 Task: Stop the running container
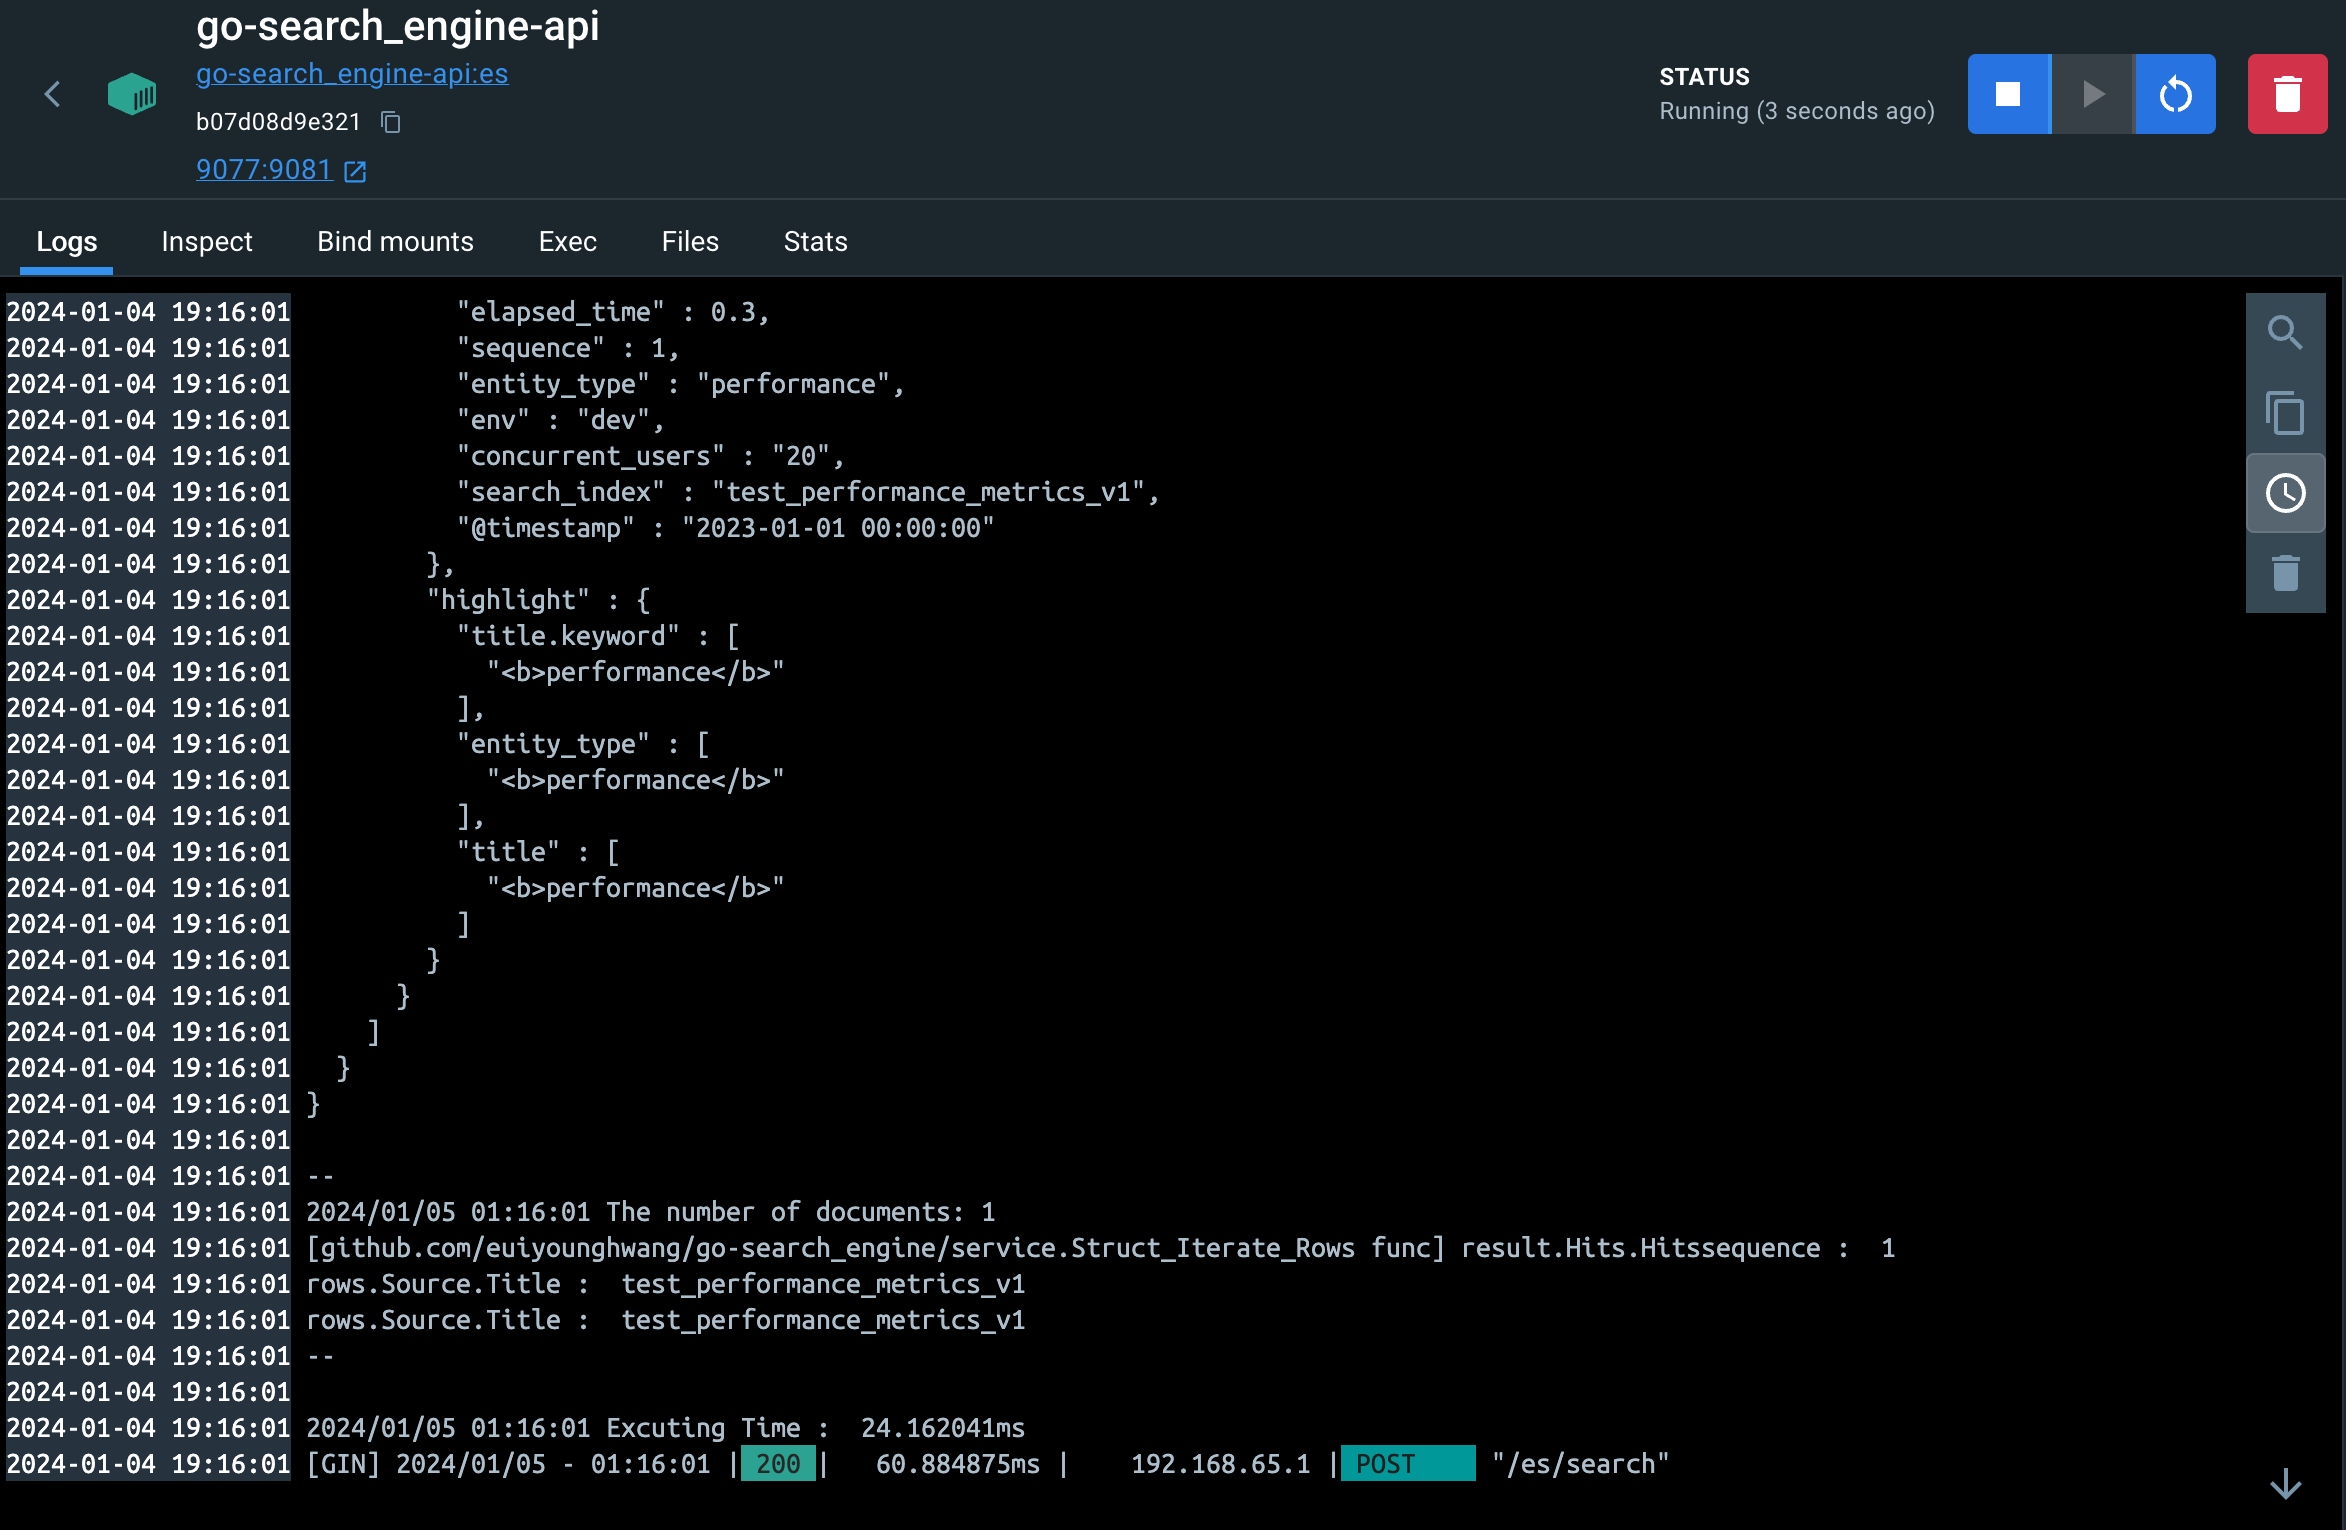pyautogui.click(x=2008, y=94)
